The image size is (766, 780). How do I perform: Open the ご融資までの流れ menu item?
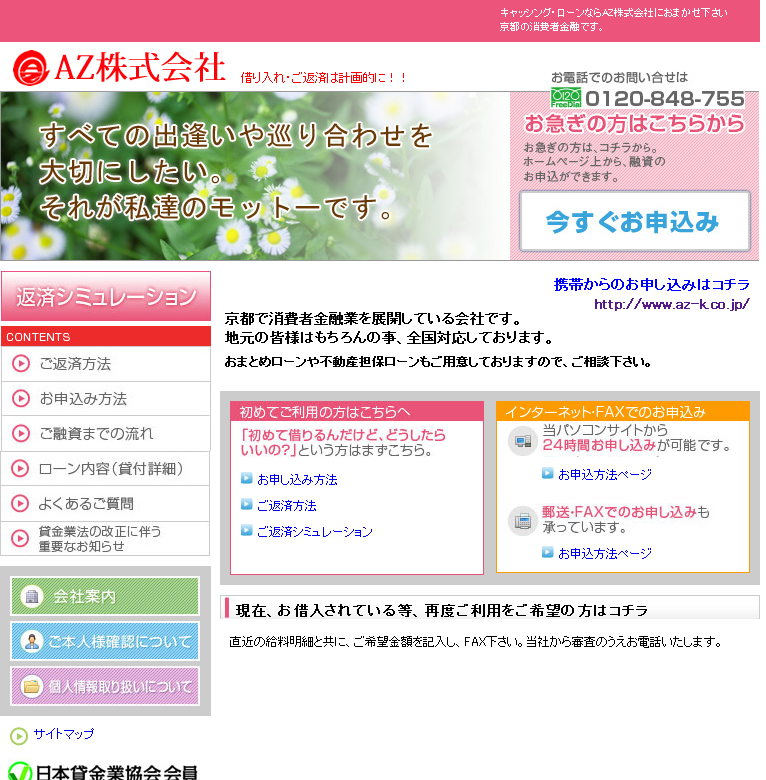coord(106,433)
